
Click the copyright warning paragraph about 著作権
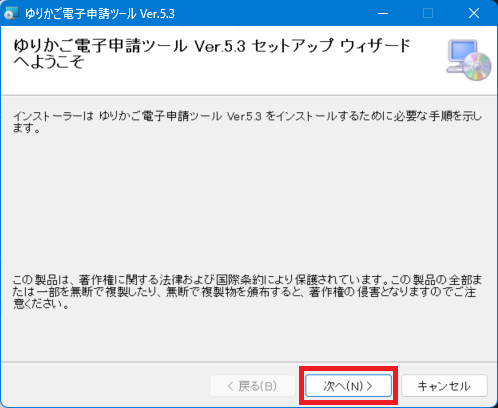tap(247, 291)
